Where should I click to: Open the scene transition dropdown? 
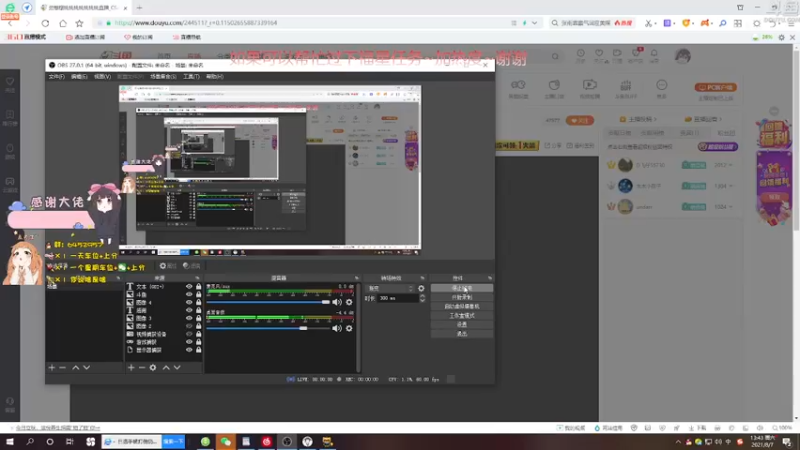coord(390,288)
